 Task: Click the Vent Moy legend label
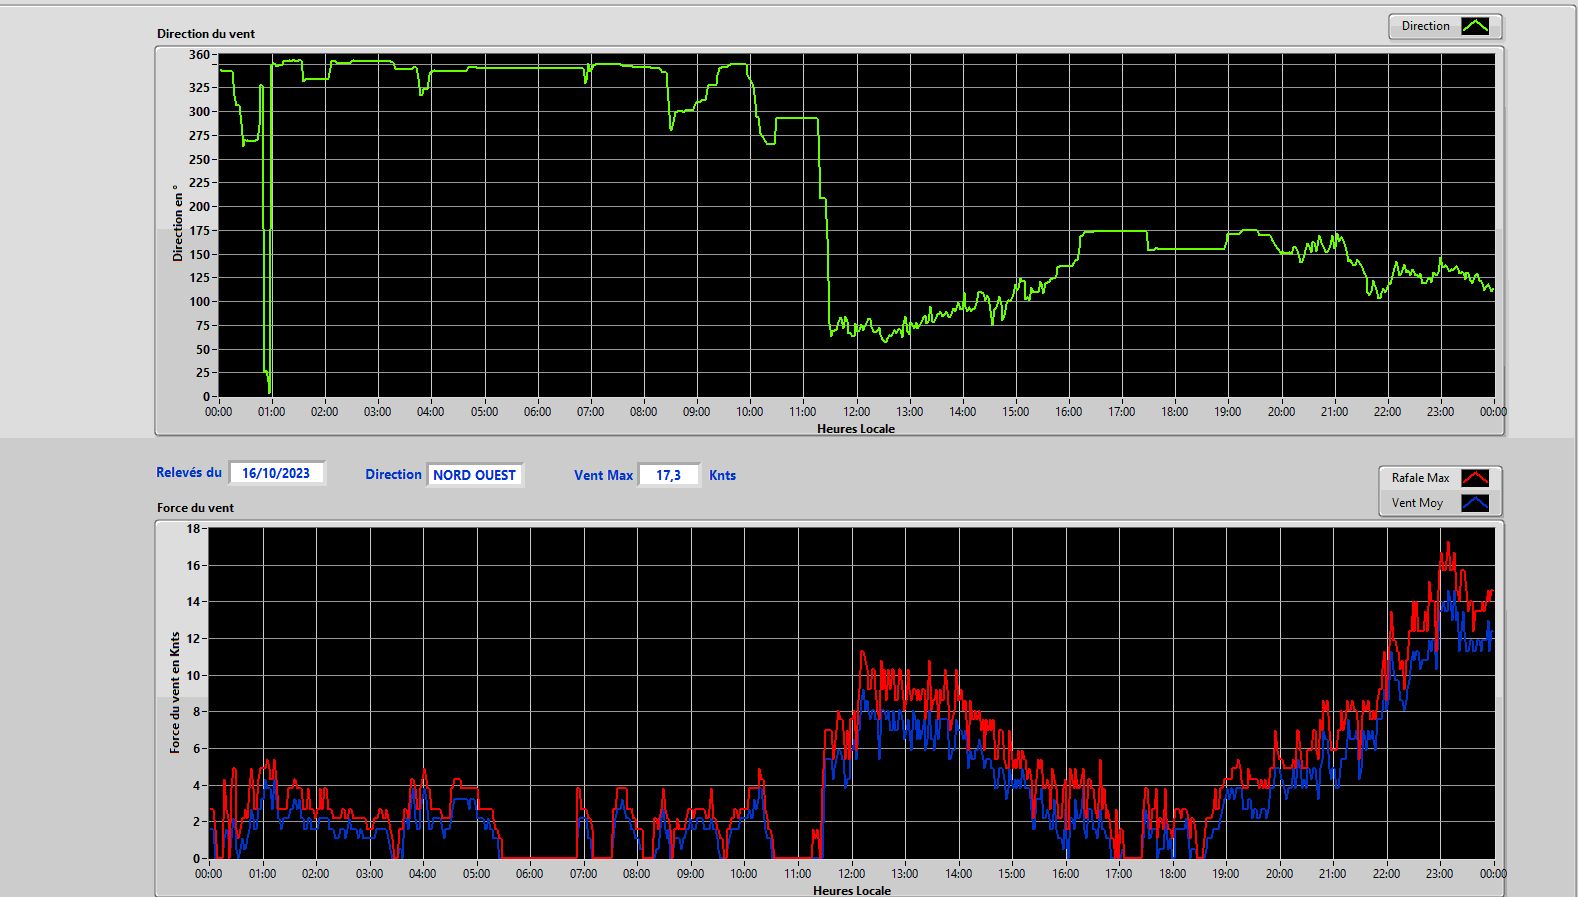[x=1417, y=503]
